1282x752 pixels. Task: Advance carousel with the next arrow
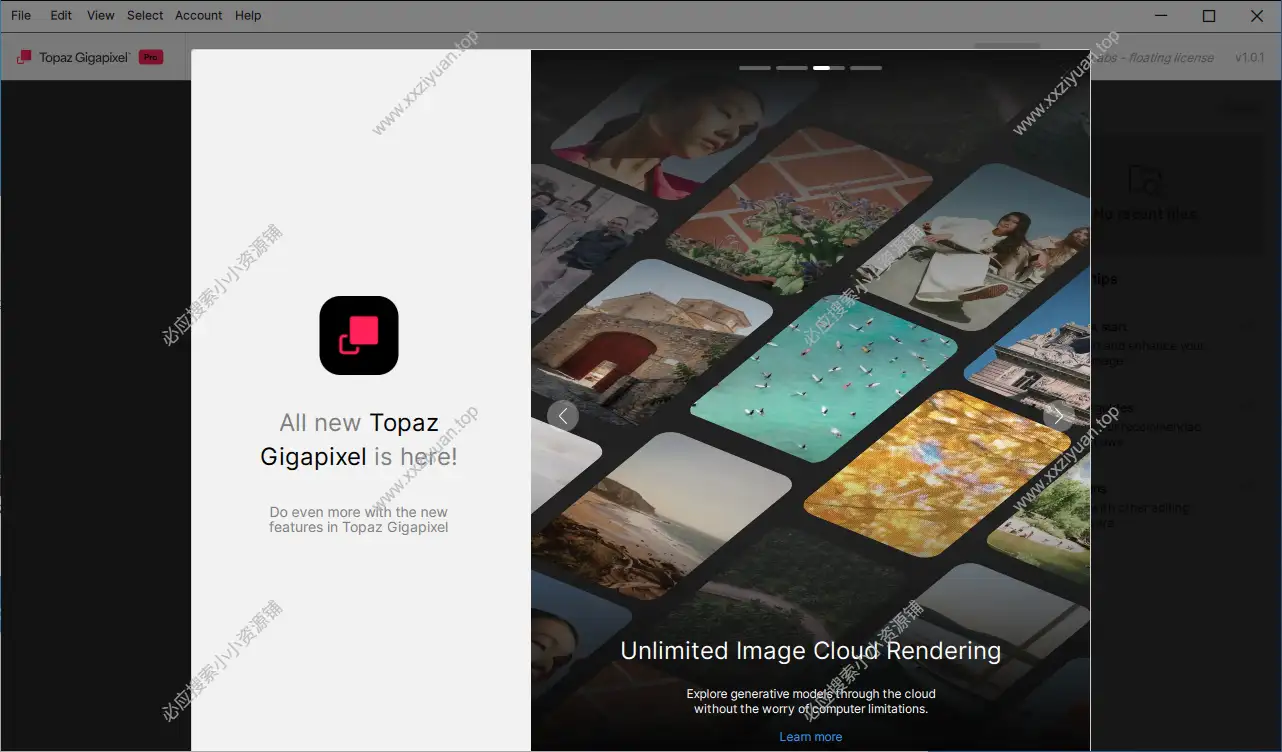tap(1058, 415)
